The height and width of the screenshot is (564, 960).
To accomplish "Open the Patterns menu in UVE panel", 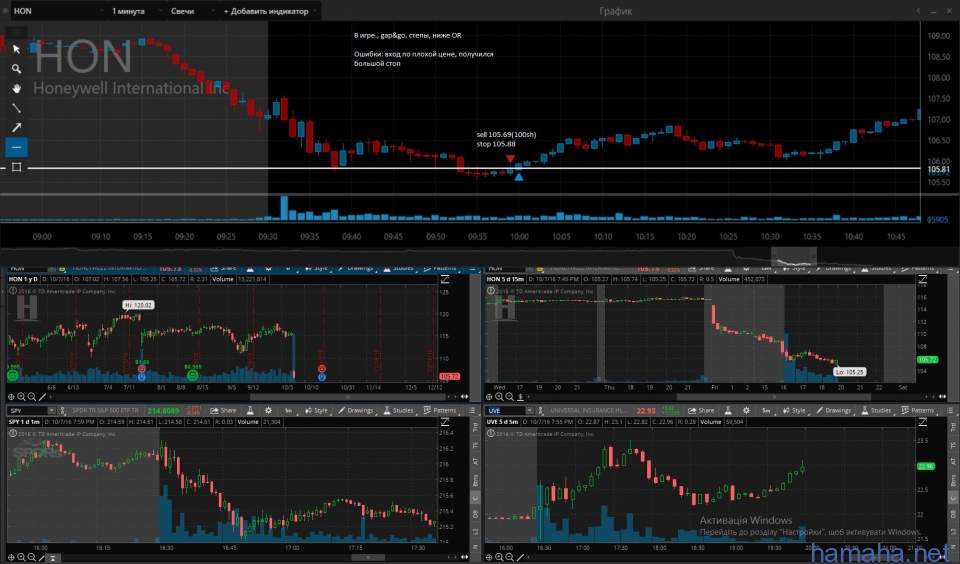I will (x=918, y=410).
